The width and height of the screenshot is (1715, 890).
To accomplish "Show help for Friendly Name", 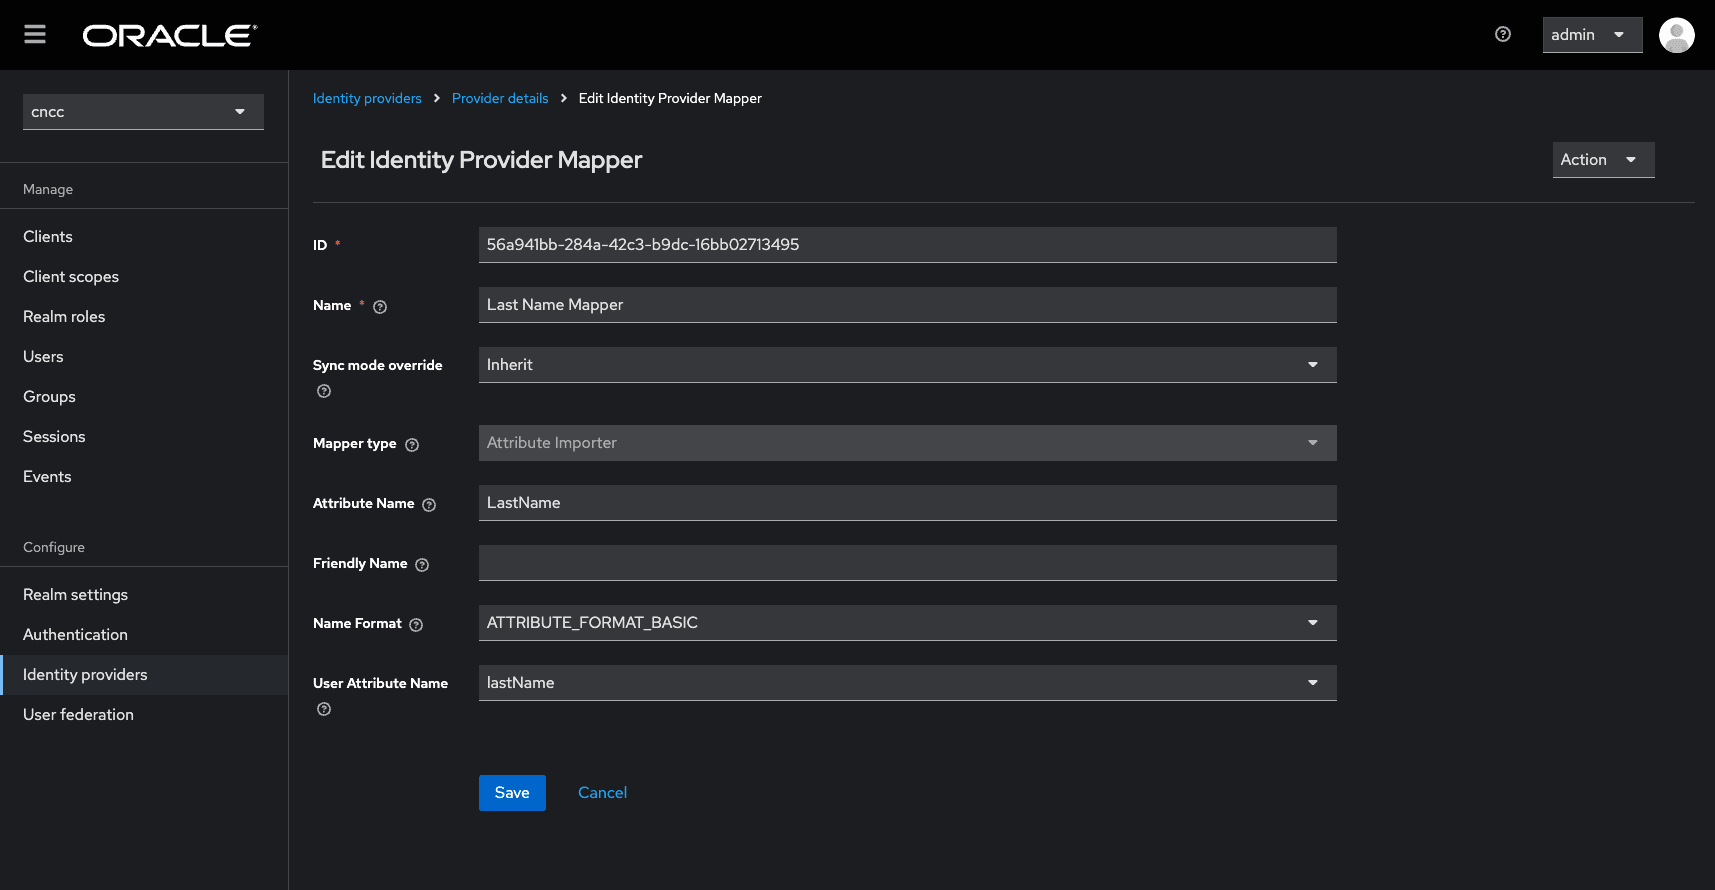I will (x=422, y=565).
